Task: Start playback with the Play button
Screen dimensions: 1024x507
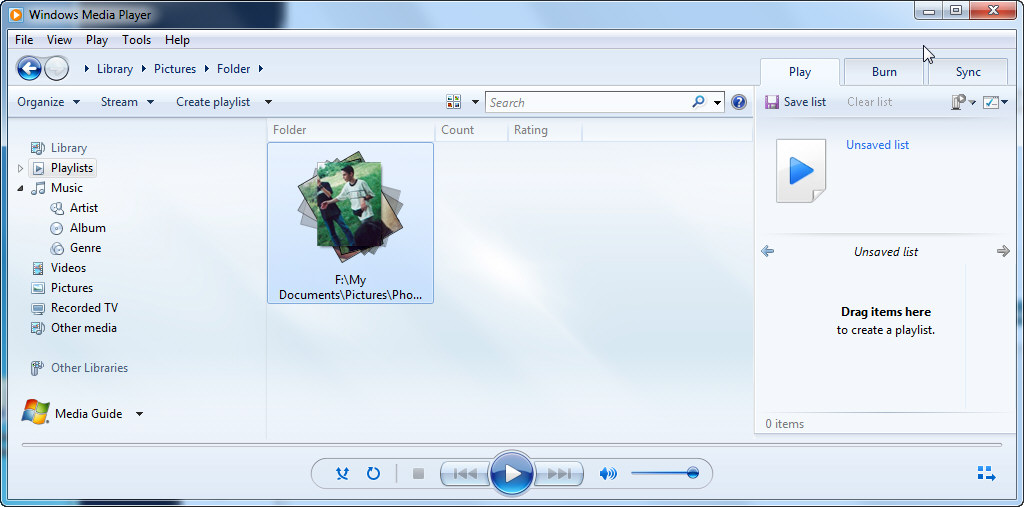Action: pyautogui.click(x=512, y=473)
